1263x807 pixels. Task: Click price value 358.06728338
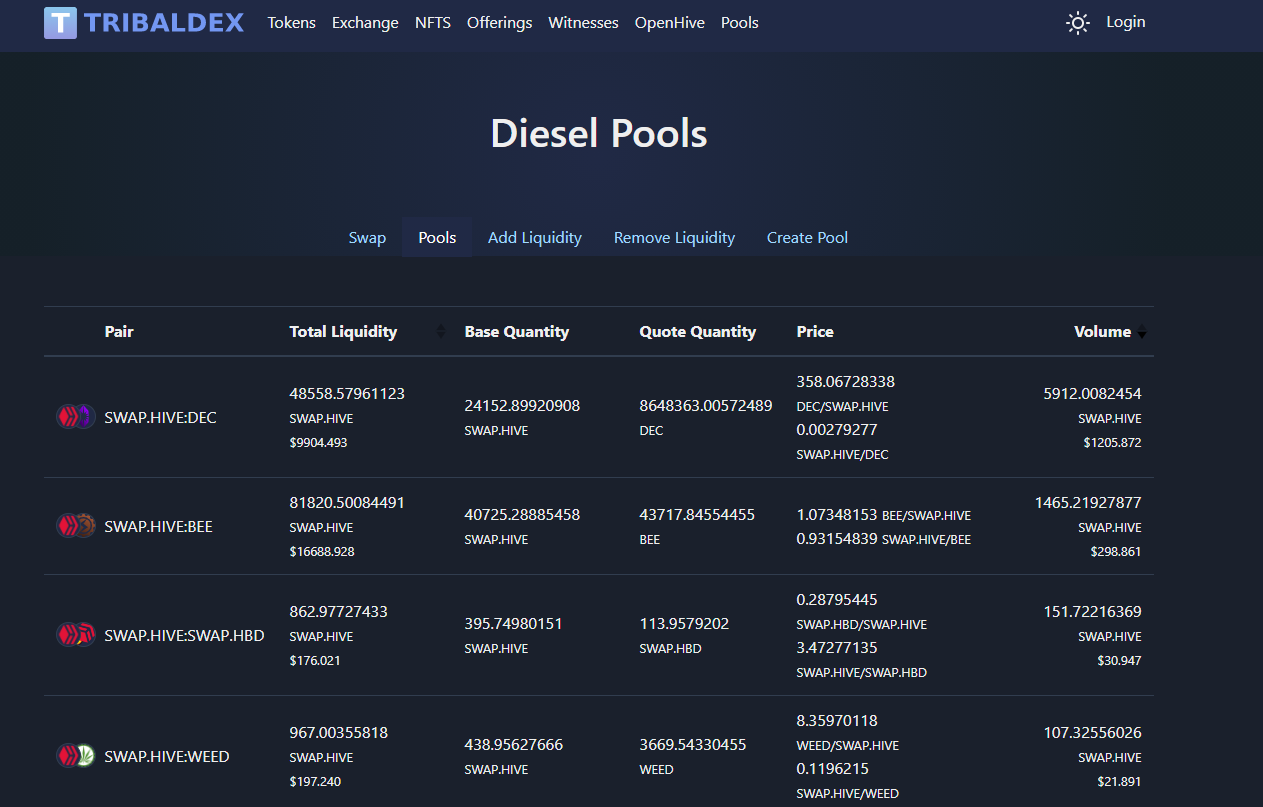(846, 382)
